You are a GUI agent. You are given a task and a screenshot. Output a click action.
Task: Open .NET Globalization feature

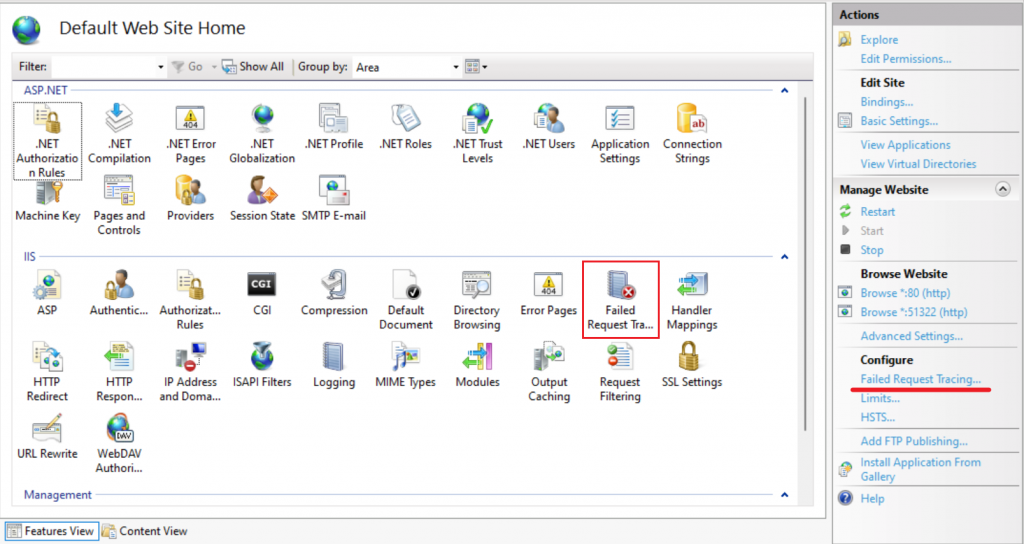262,134
